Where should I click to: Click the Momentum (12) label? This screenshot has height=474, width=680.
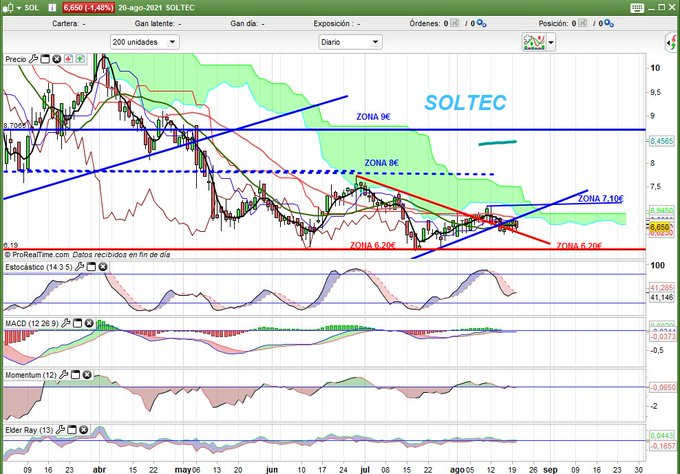click(31, 375)
